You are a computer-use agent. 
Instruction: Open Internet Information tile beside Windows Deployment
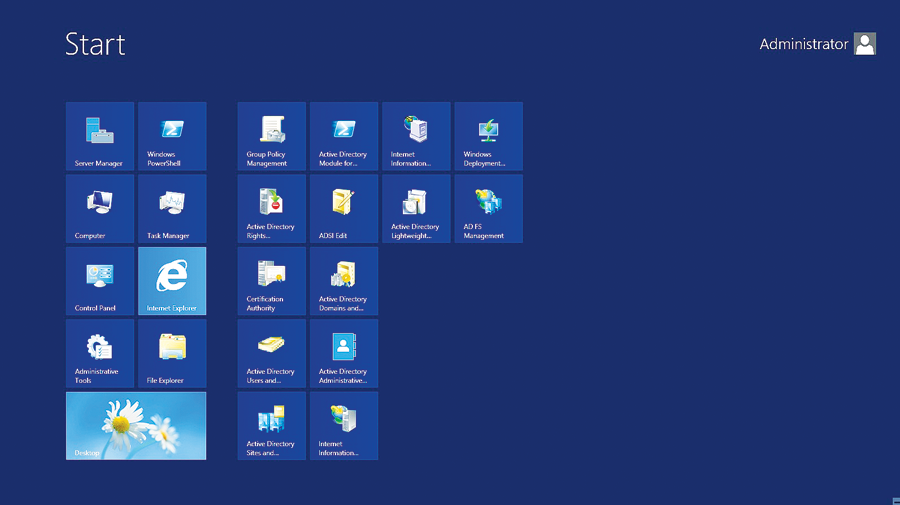416,137
